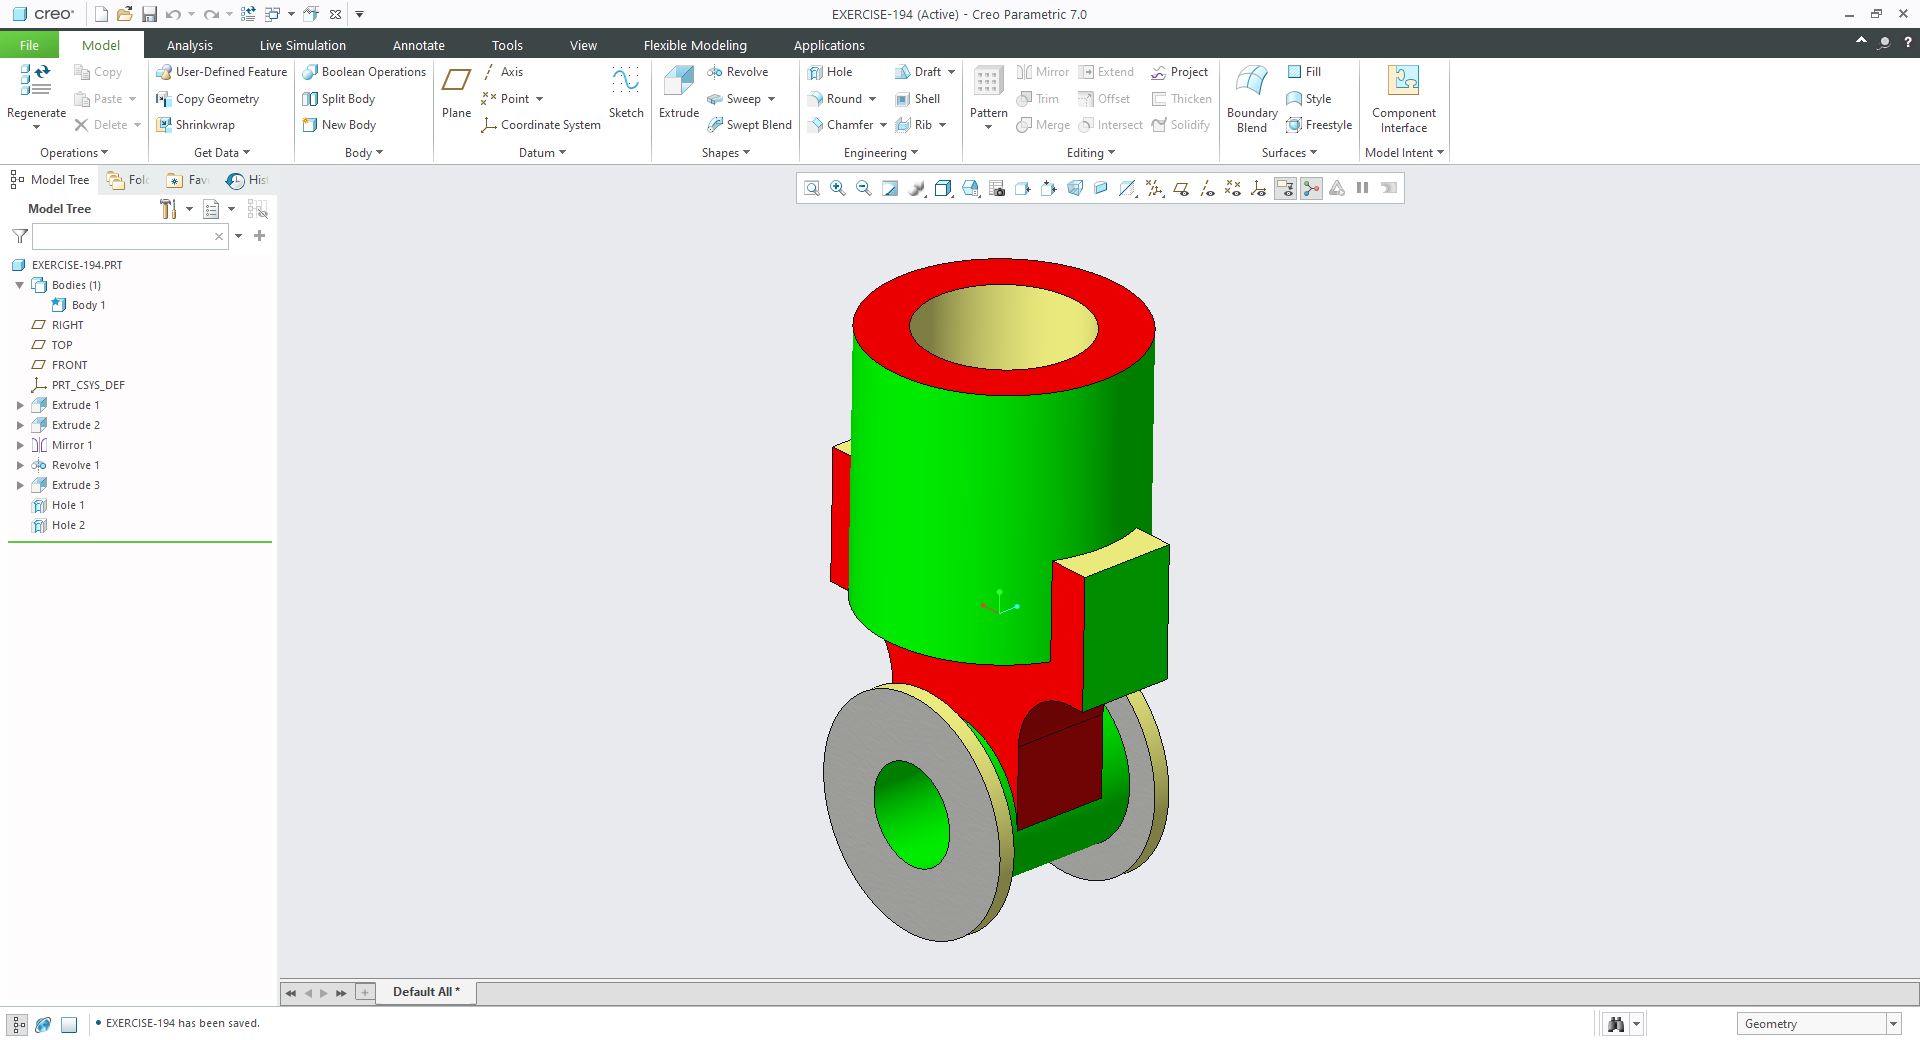Create a datum Plane
Image resolution: width=1920 pixels, height=1040 pixels.
[456, 93]
